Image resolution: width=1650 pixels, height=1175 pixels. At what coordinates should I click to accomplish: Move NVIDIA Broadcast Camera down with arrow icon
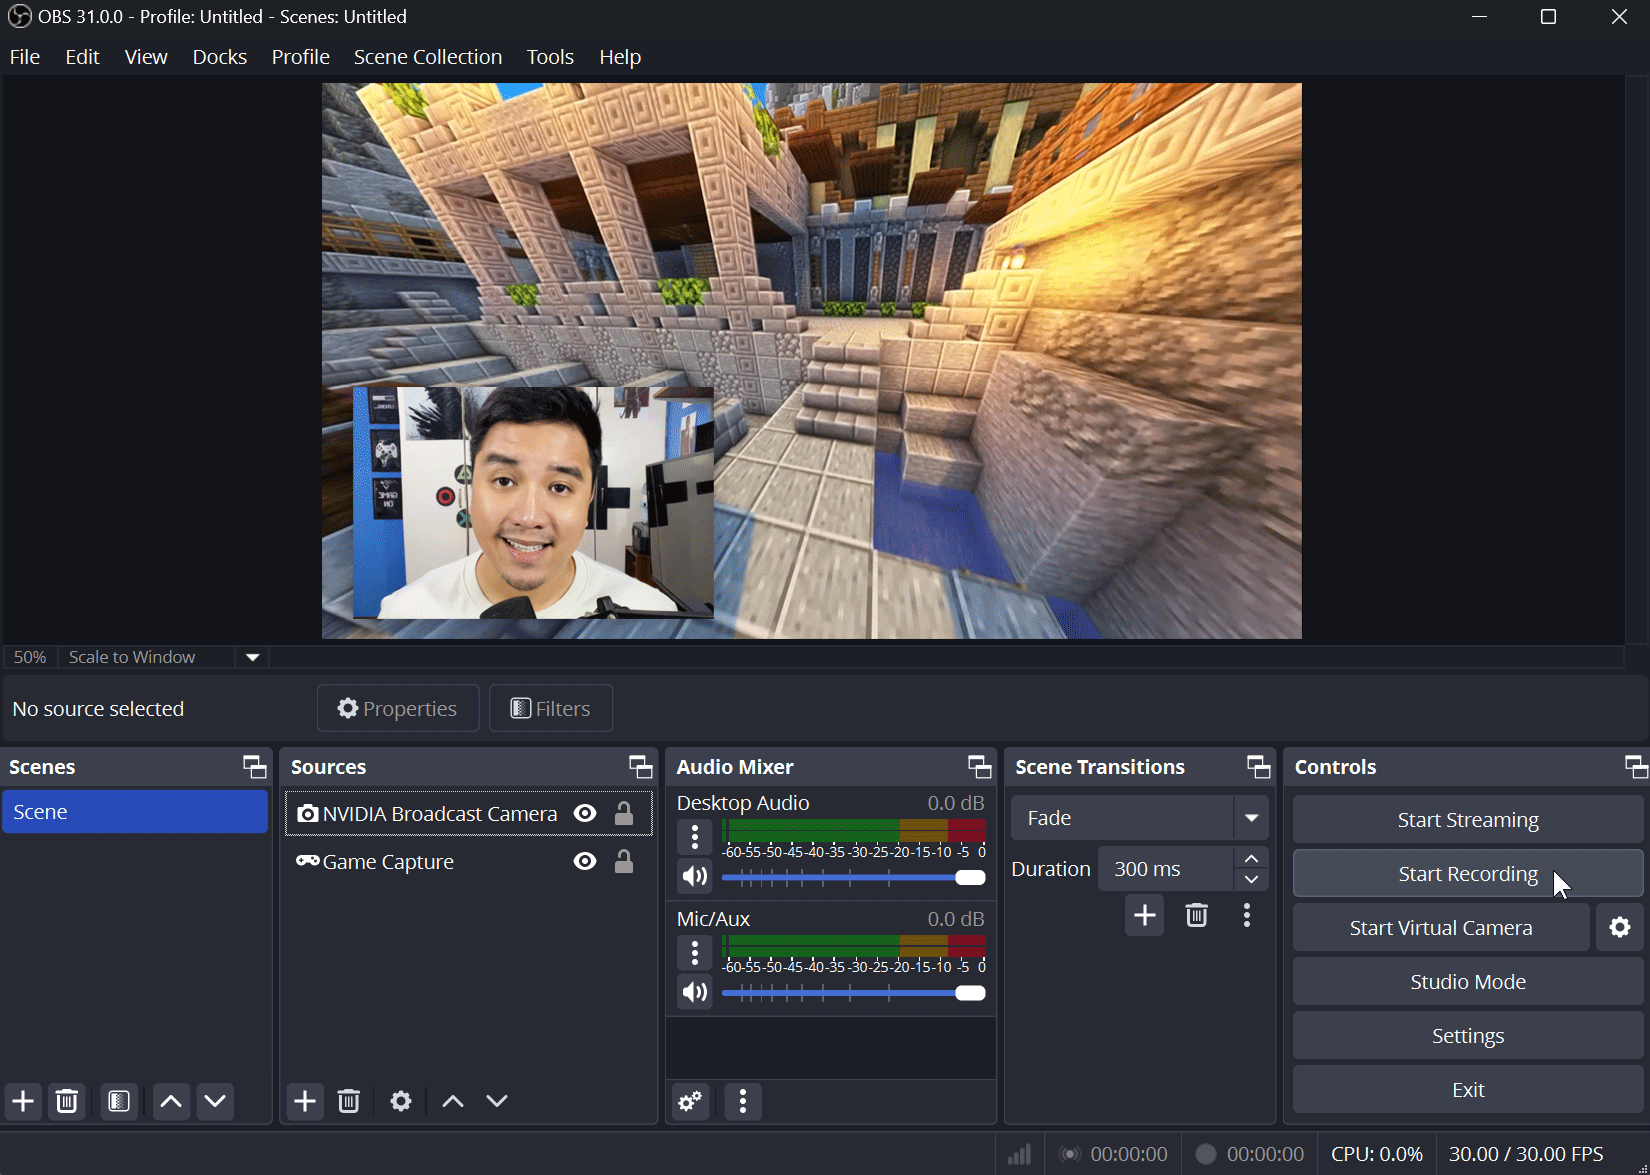(x=496, y=1101)
